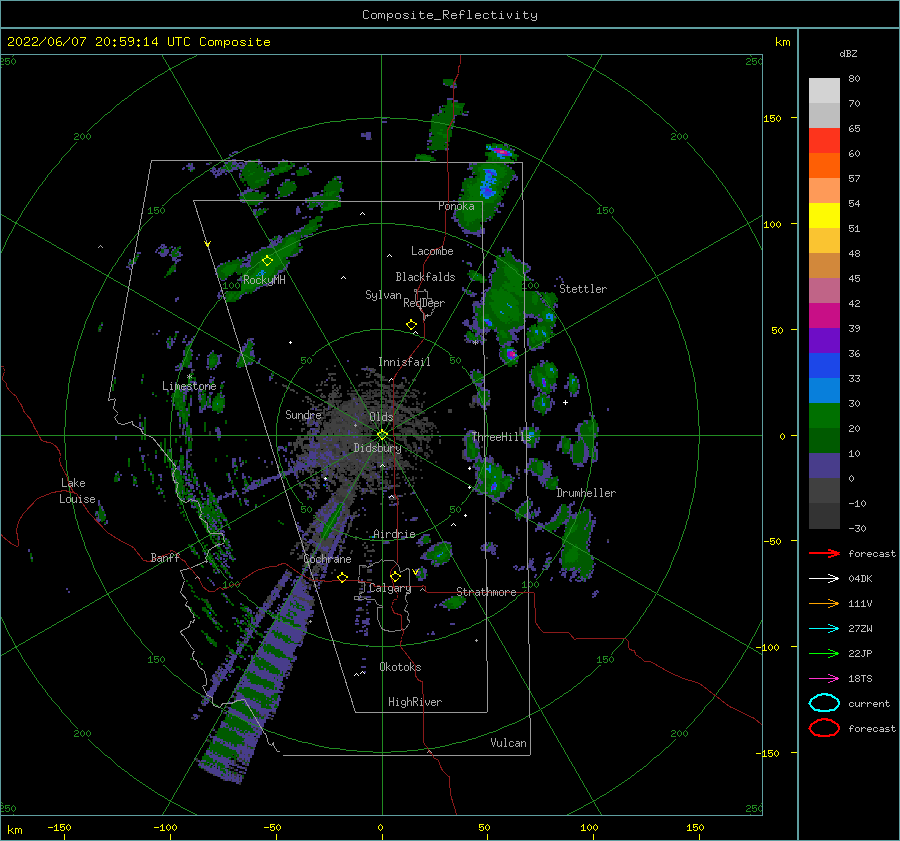This screenshot has width=900, height=841.
Task: Click the Olds city label
Action: pos(381,417)
